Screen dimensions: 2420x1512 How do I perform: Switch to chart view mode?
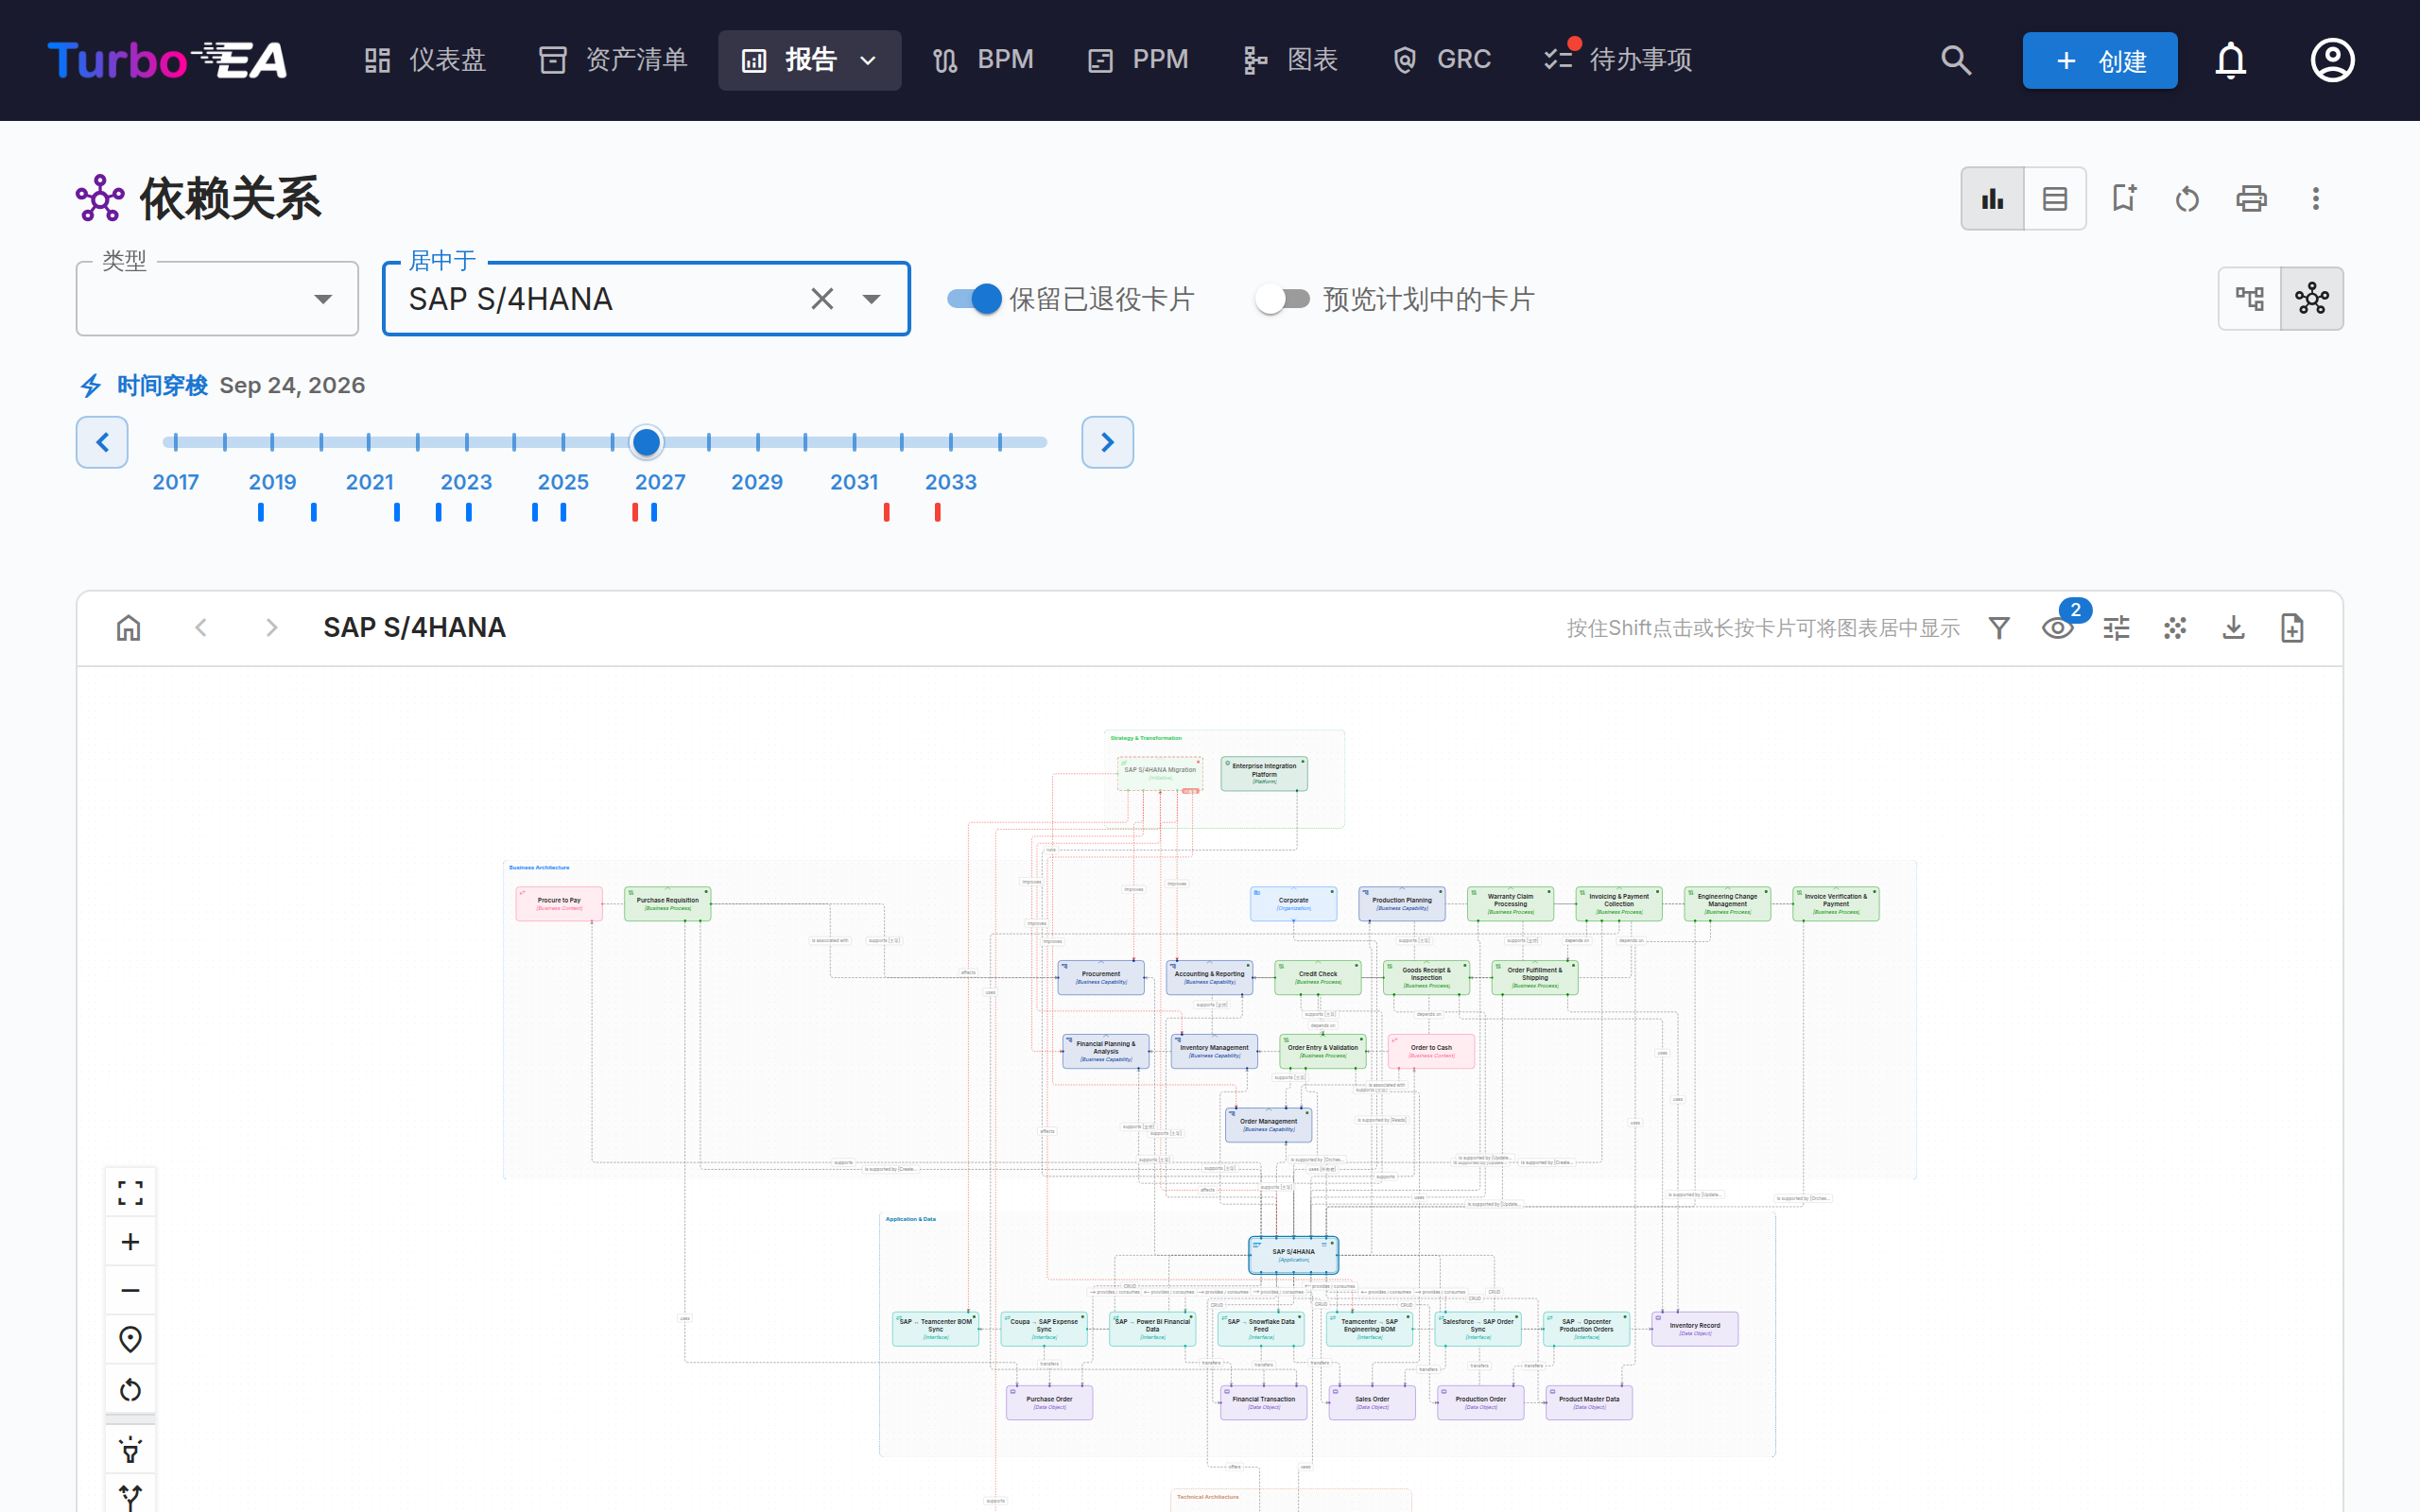click(1992, 198)
